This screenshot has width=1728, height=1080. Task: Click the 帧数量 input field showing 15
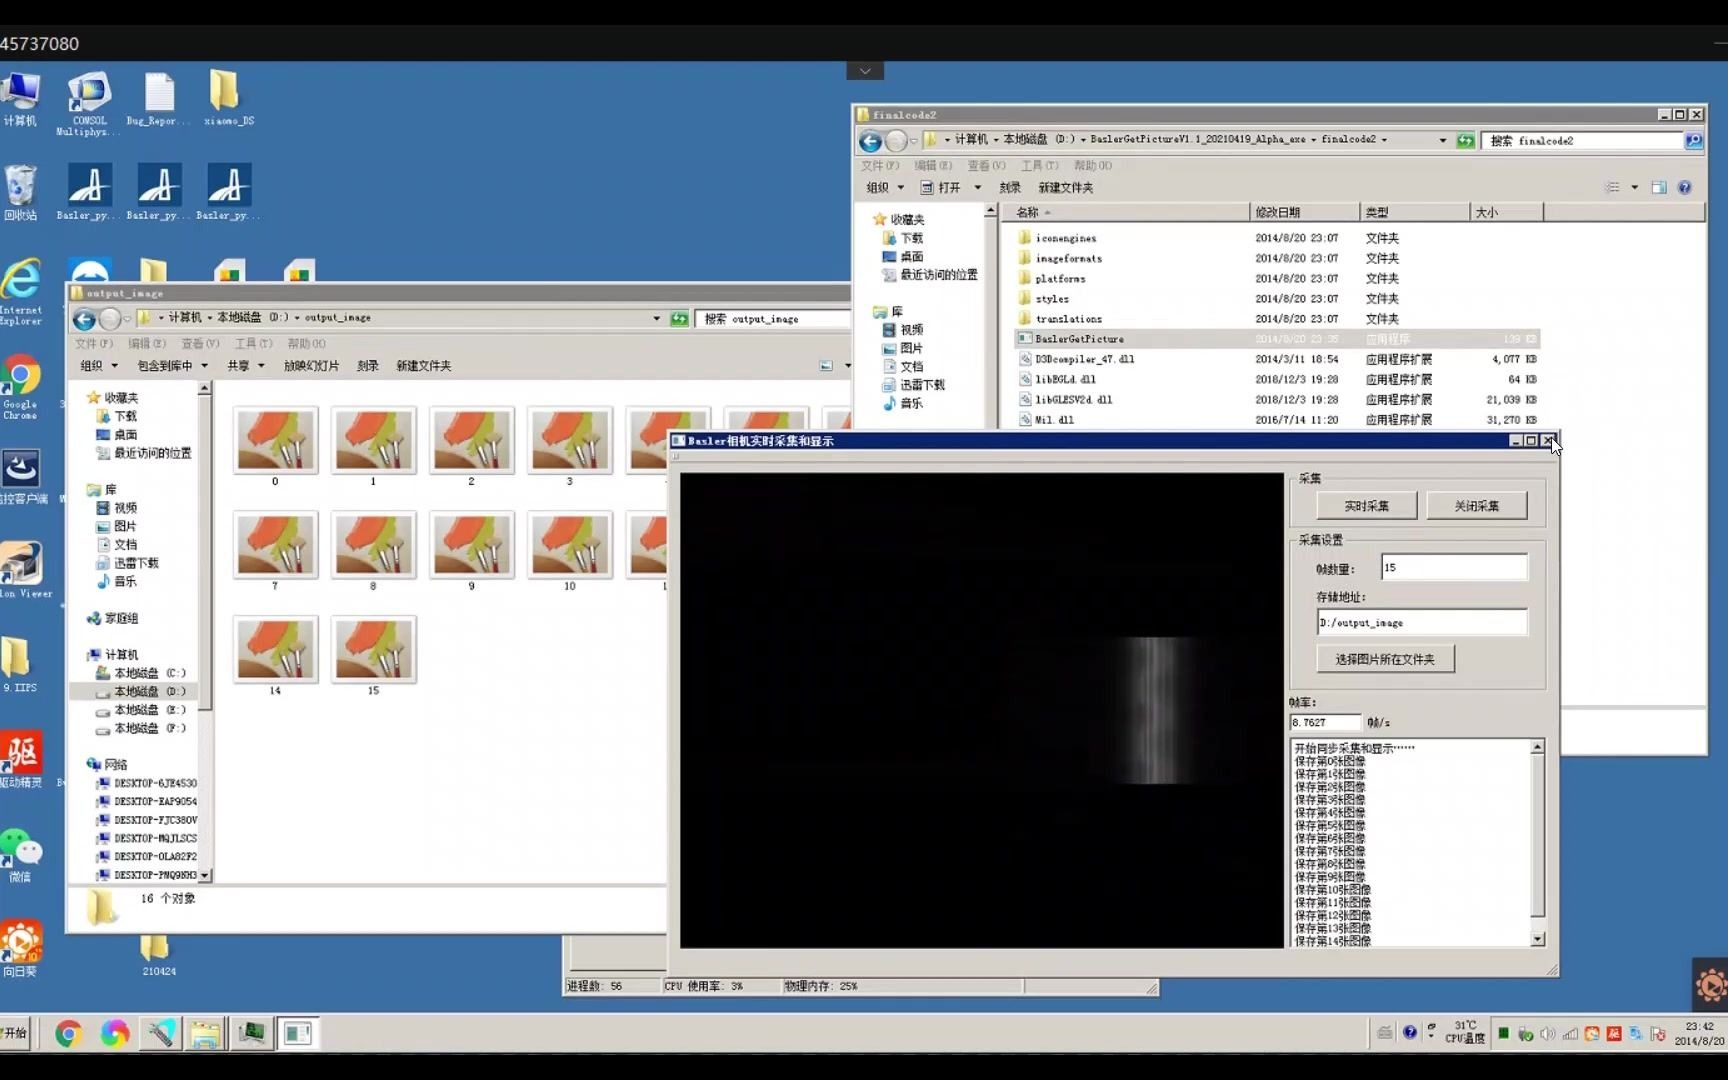click(1454, 567)
